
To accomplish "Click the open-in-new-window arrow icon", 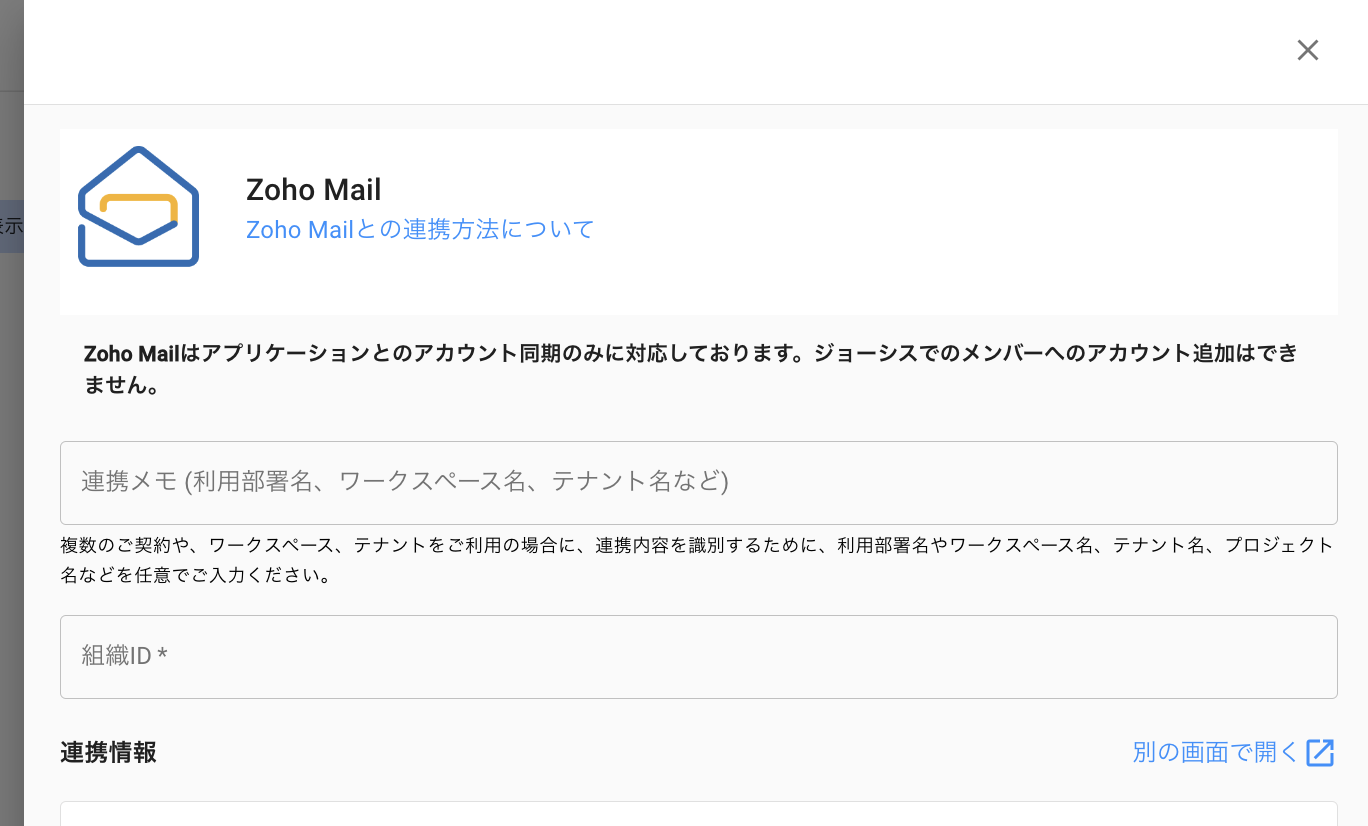I will 1320,753.
